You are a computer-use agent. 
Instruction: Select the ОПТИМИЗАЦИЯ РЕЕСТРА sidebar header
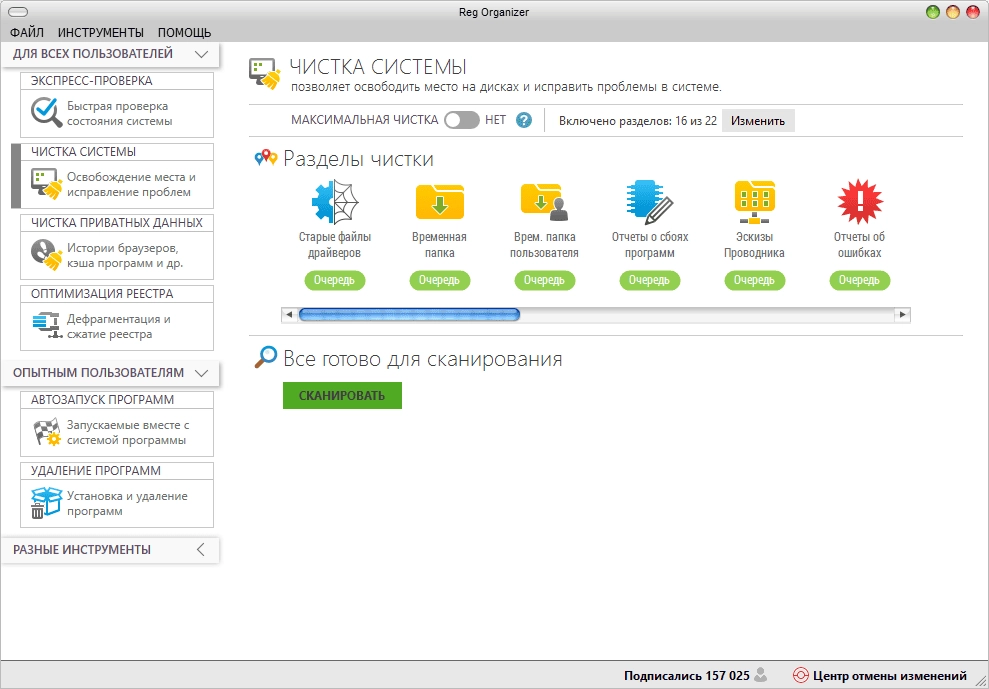pos(117,294)
